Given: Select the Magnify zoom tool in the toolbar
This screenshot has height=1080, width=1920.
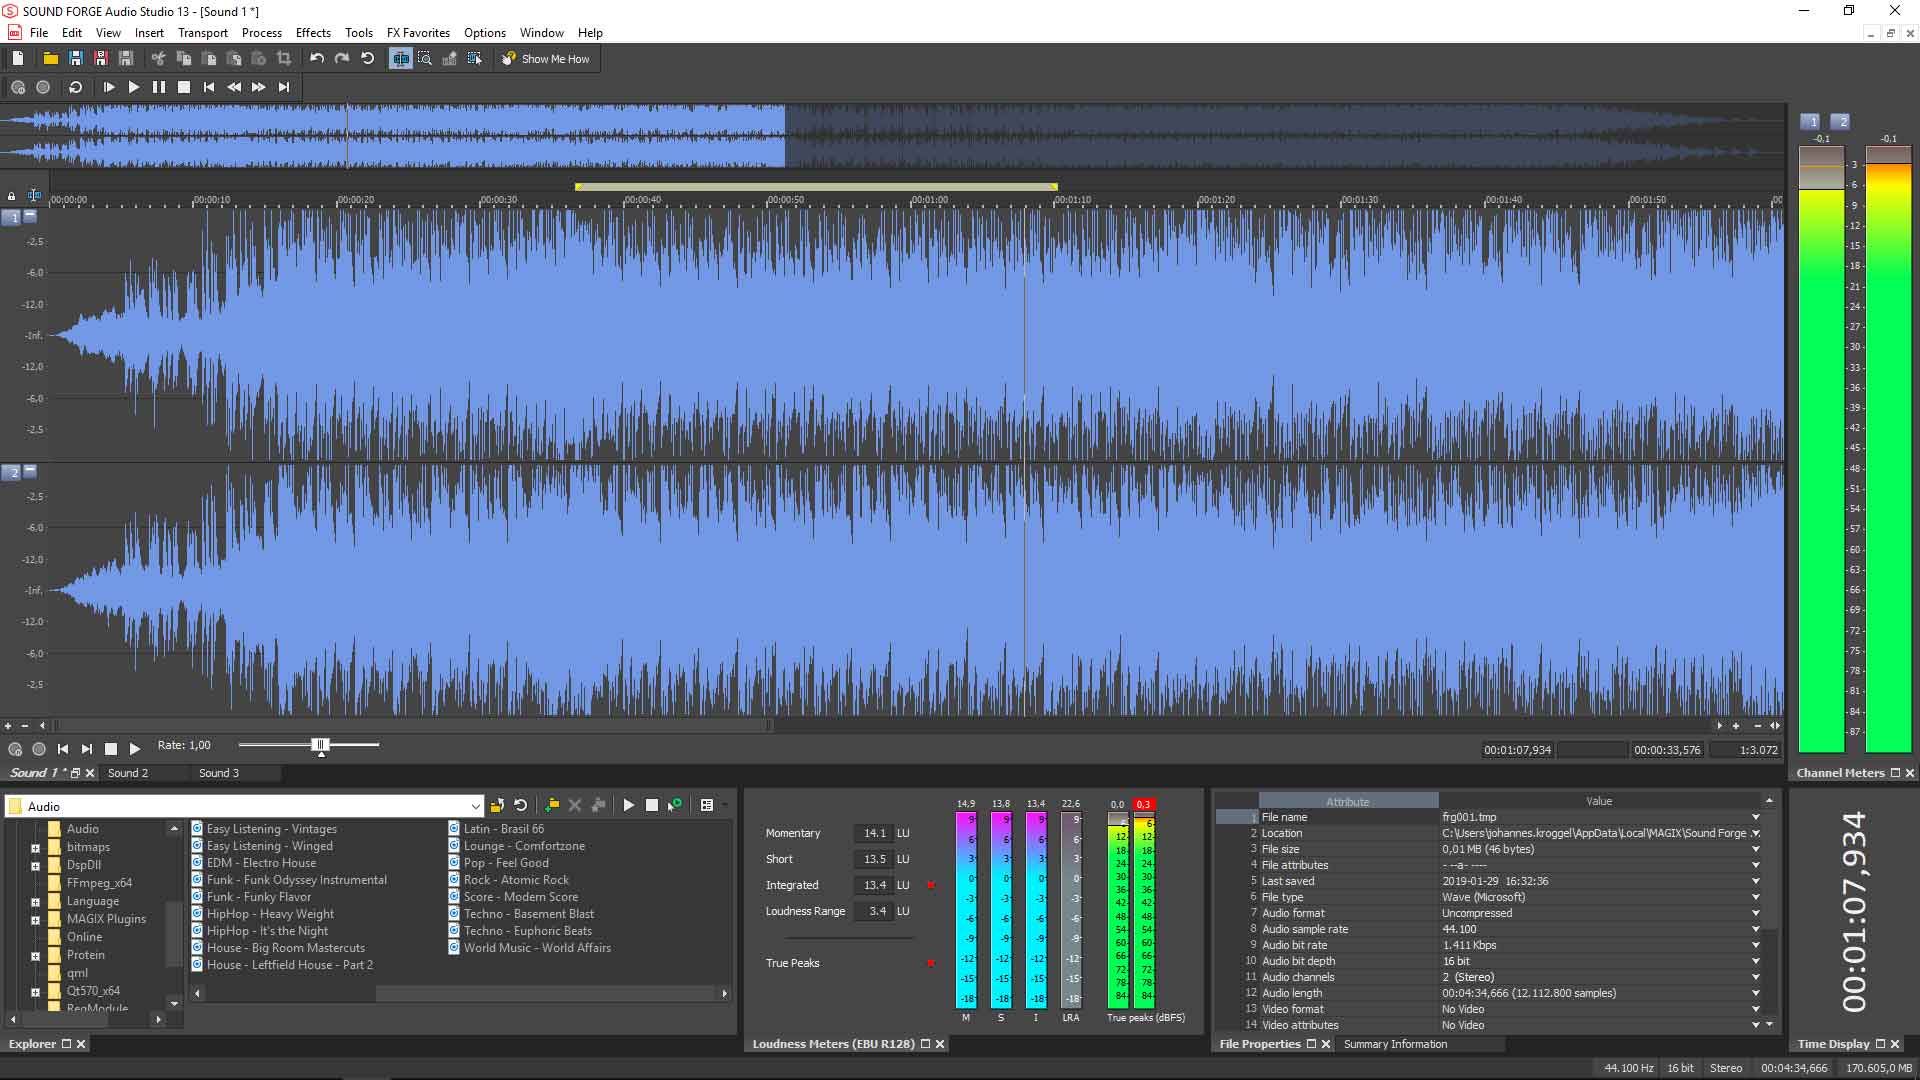Looking at the screenshot, I should point(426,58).
